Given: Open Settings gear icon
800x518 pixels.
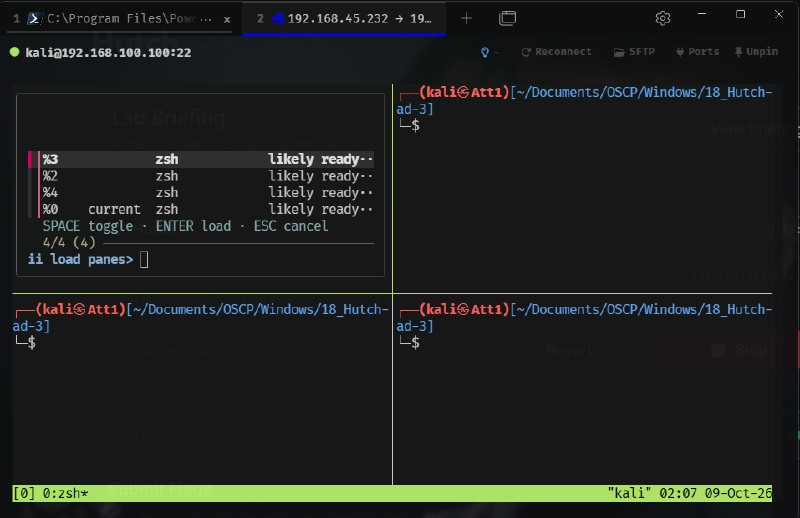Looking at the screenshot, I should click(663, 18).
